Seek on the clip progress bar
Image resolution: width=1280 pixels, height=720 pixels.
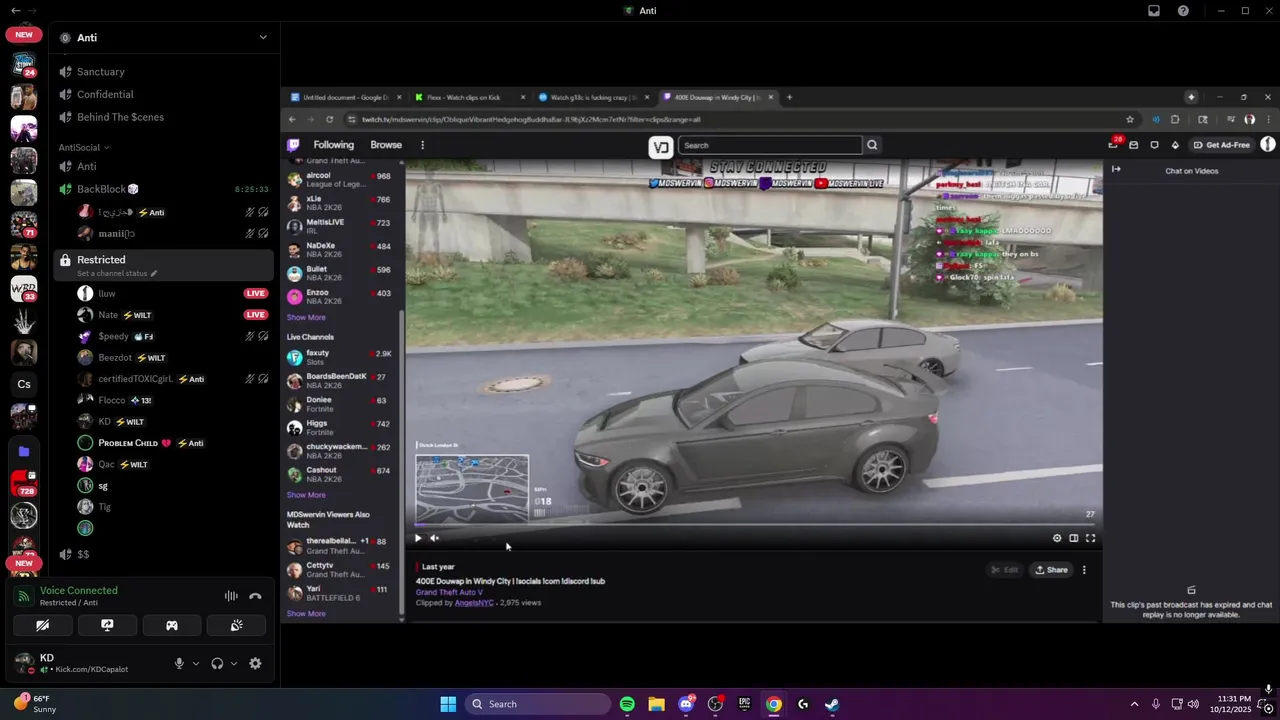point(754,525)
